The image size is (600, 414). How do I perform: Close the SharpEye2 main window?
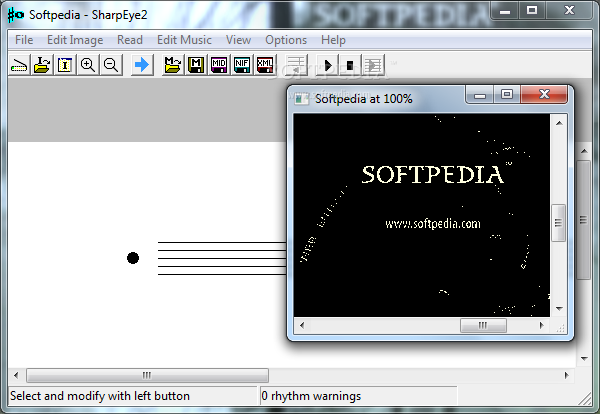tap(569, 11)
